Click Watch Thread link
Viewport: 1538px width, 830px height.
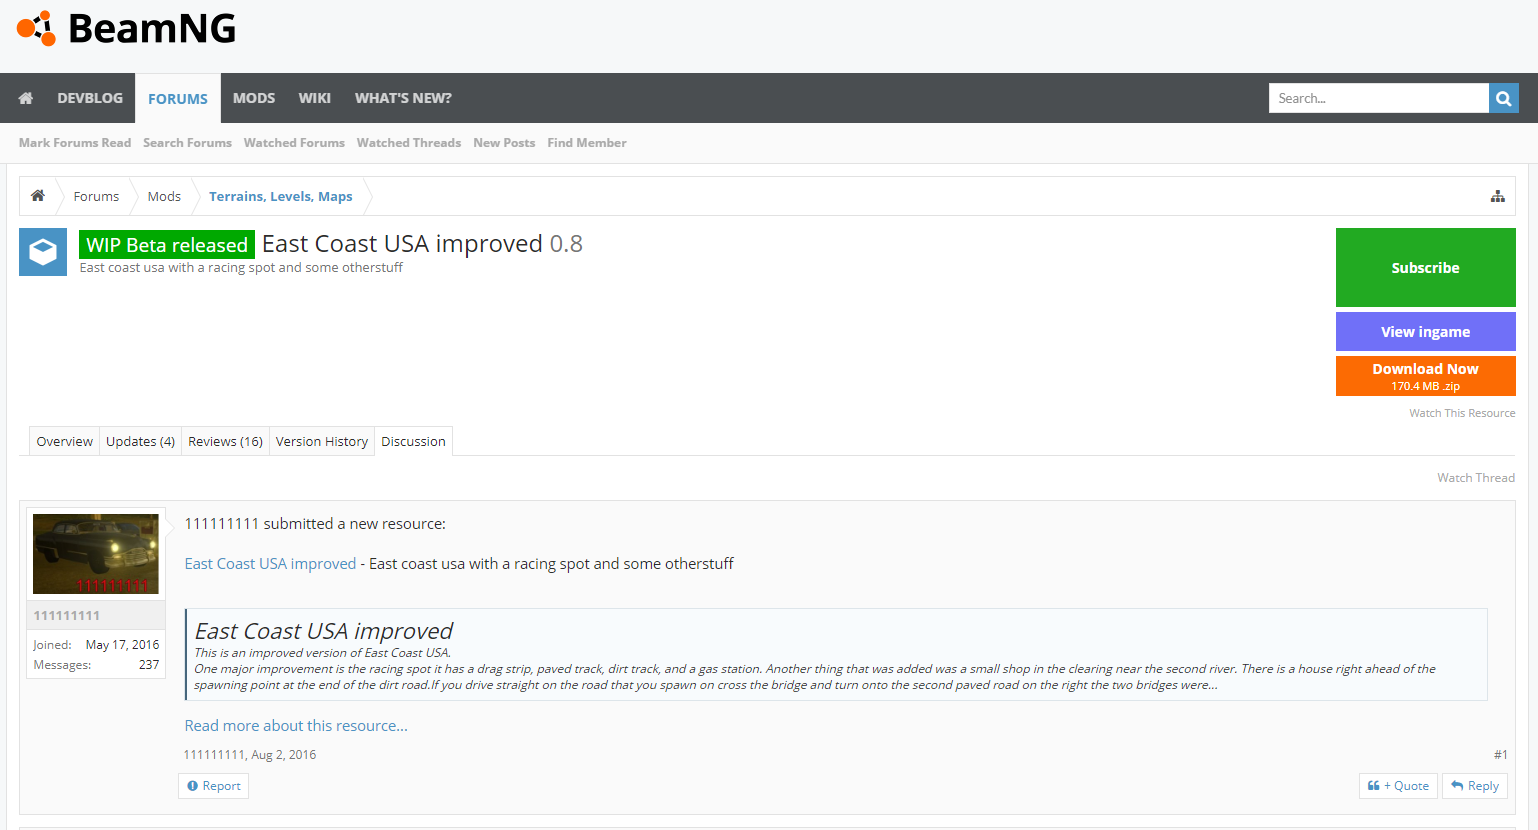pos(1476,478)
